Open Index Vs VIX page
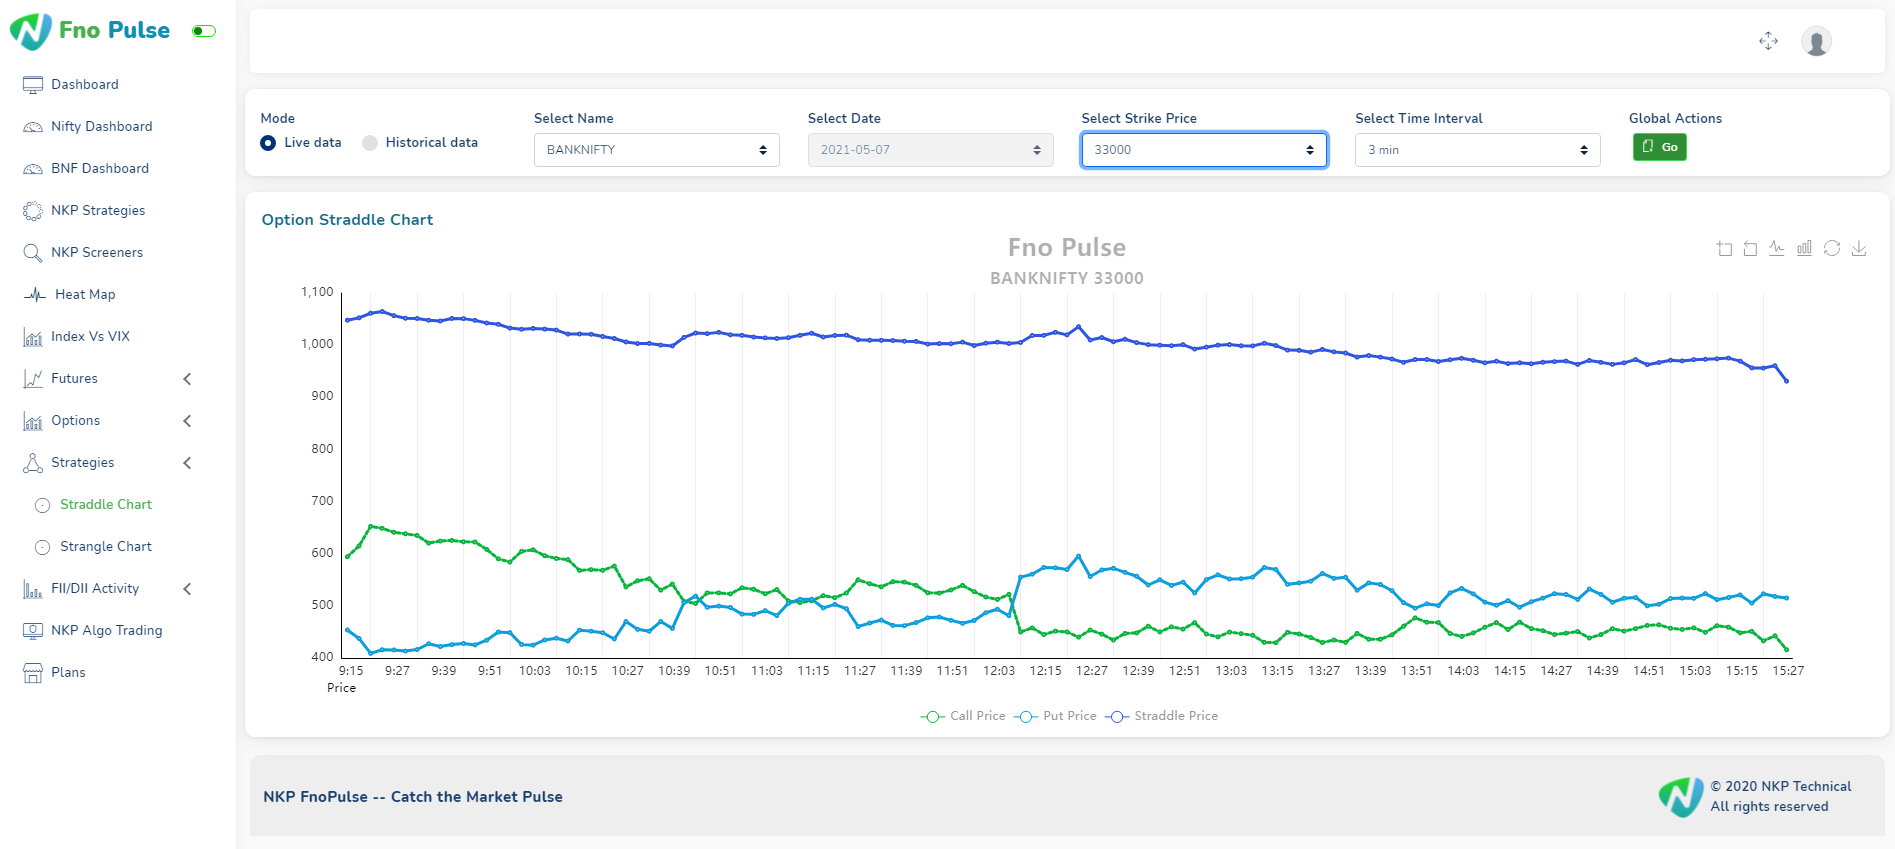This screenshot has width=1895, height=849. coord(91,337)
